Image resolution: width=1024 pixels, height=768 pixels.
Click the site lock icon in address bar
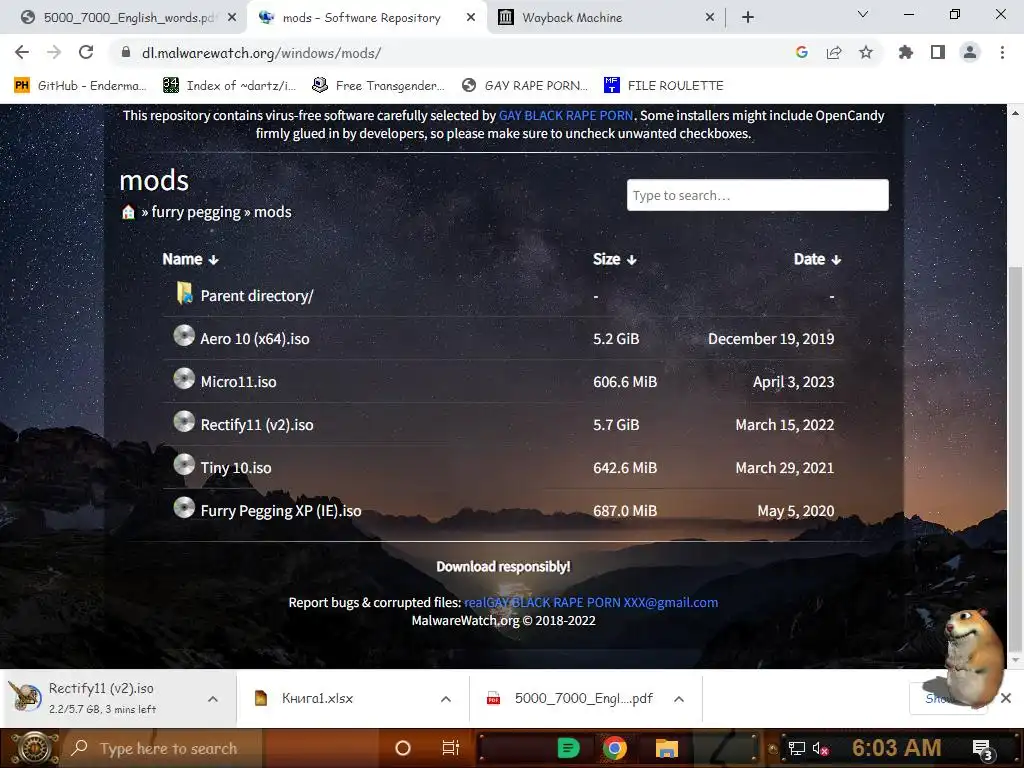click(x=125, y=52)
